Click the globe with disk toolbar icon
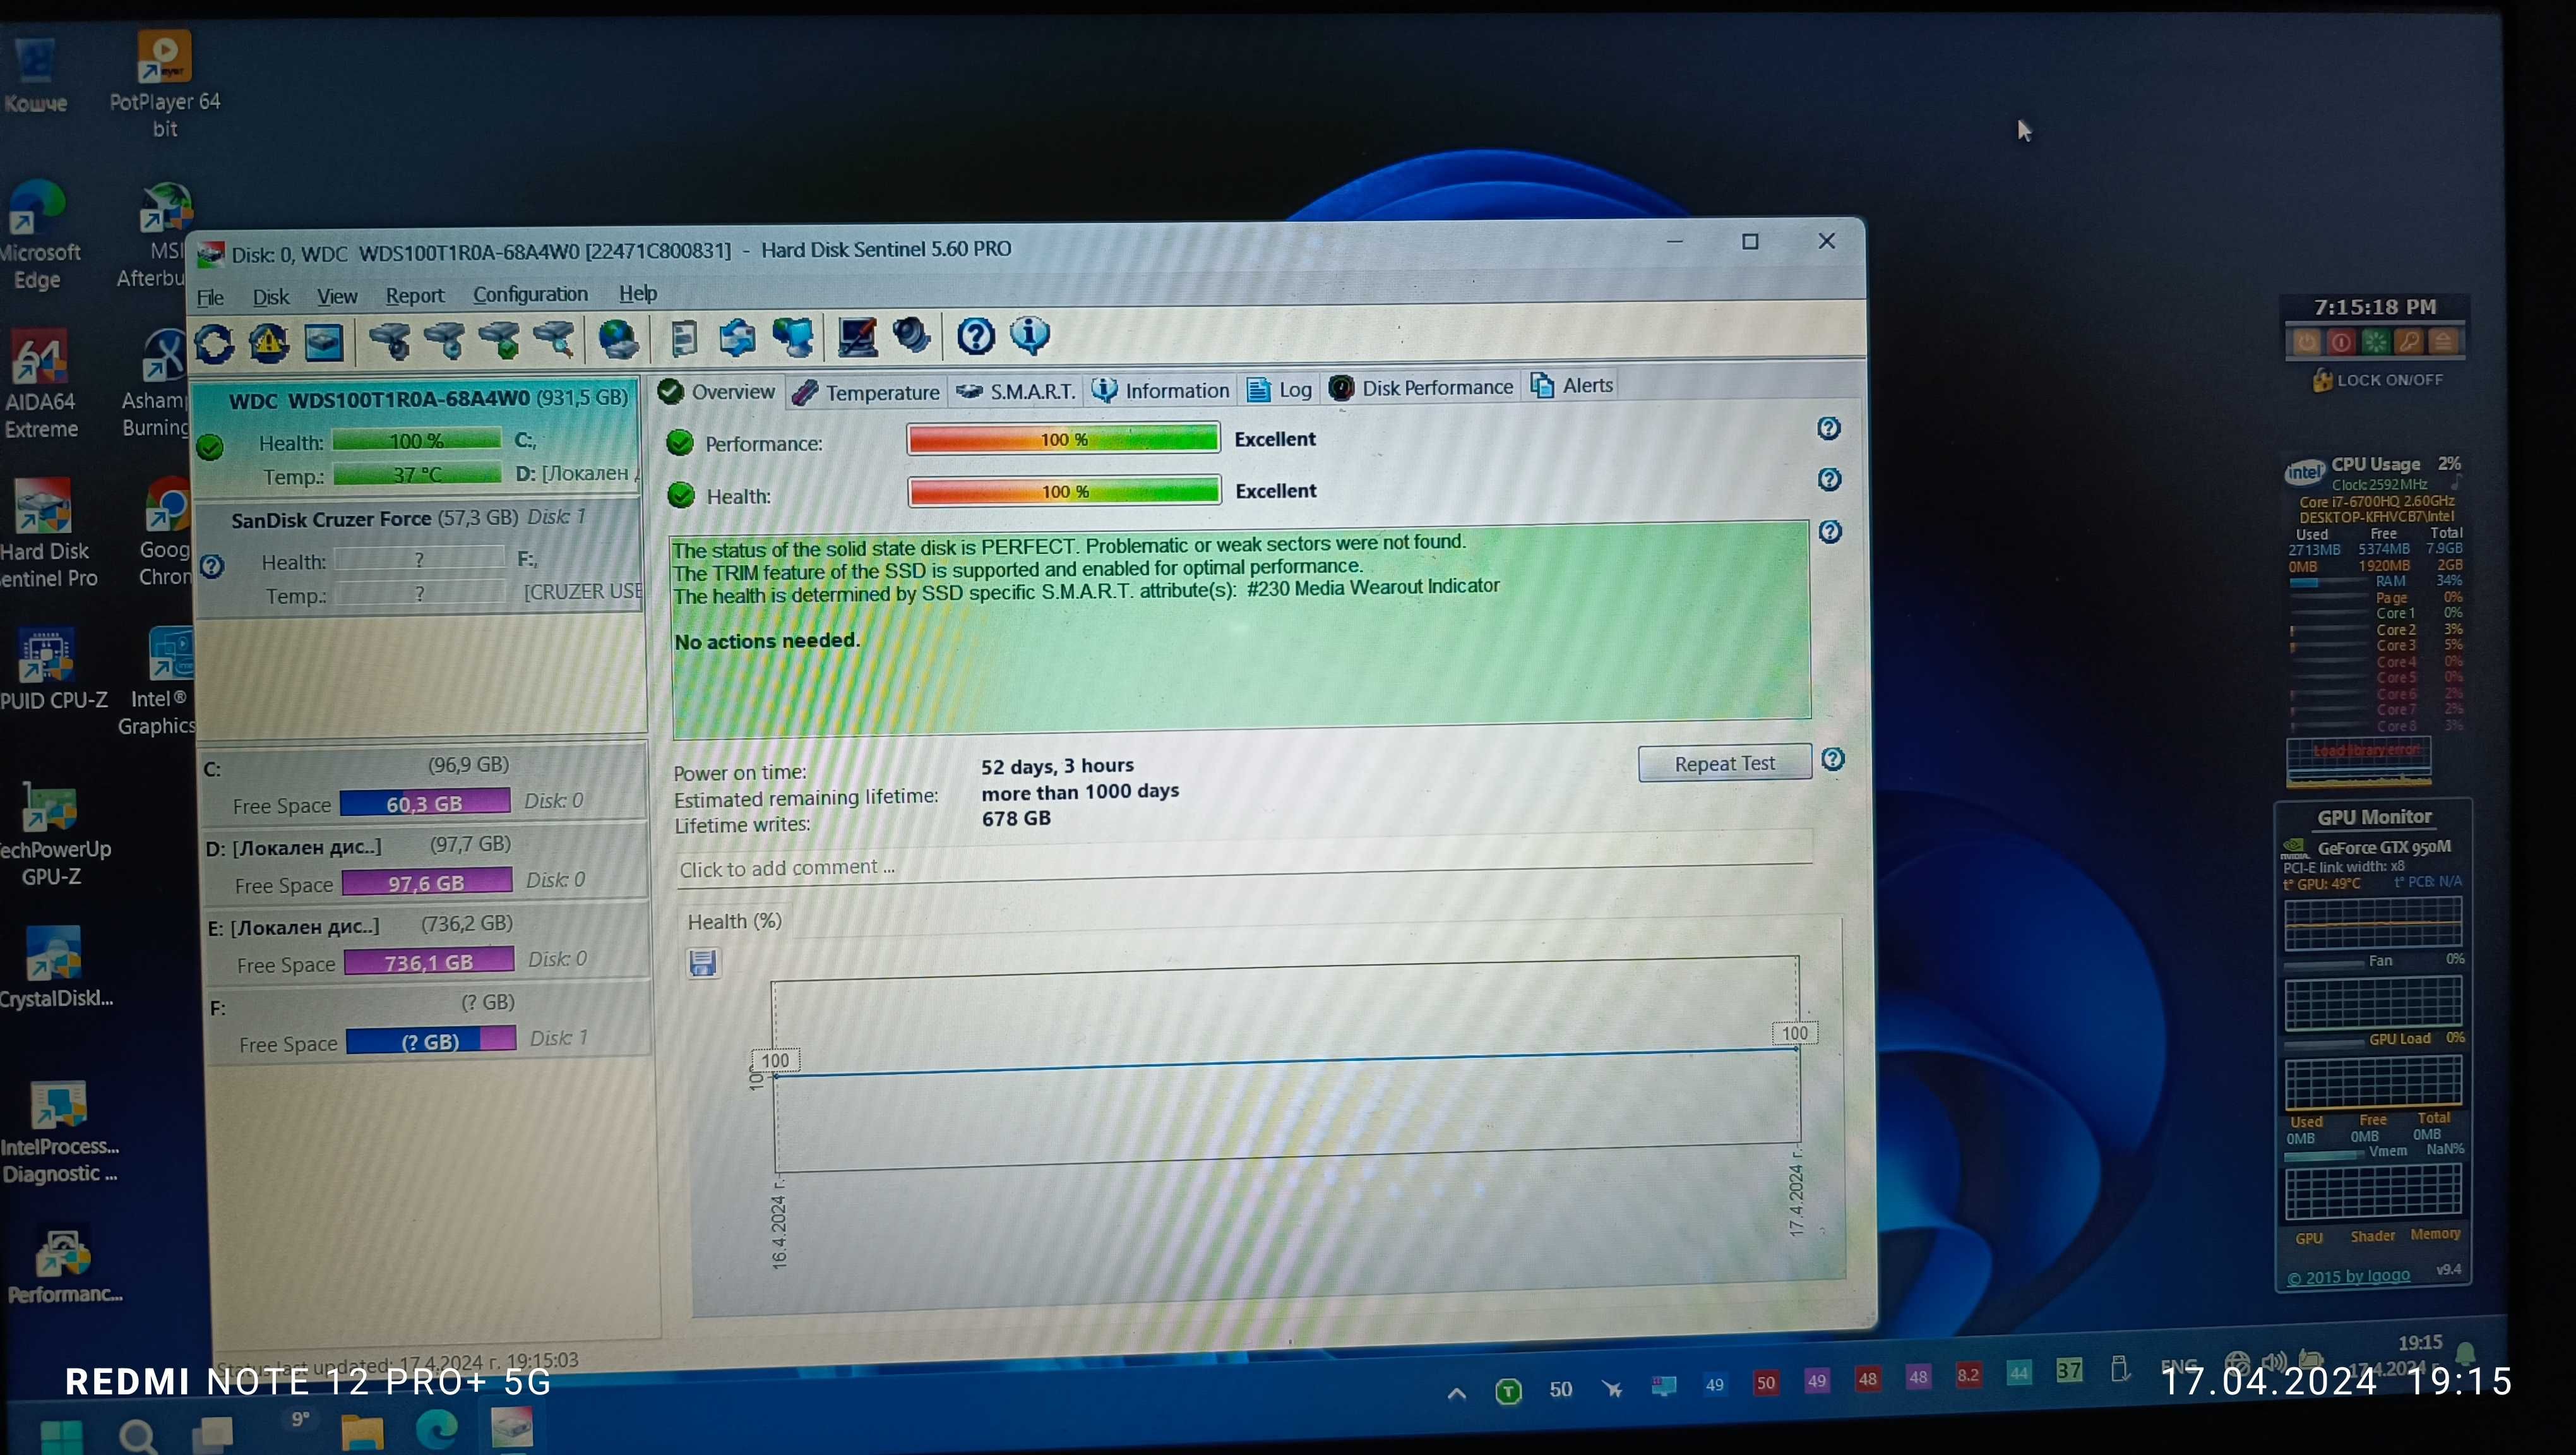Viewport: 2576px width, 1455px height. pyautogui.click(x=618, y=339)
